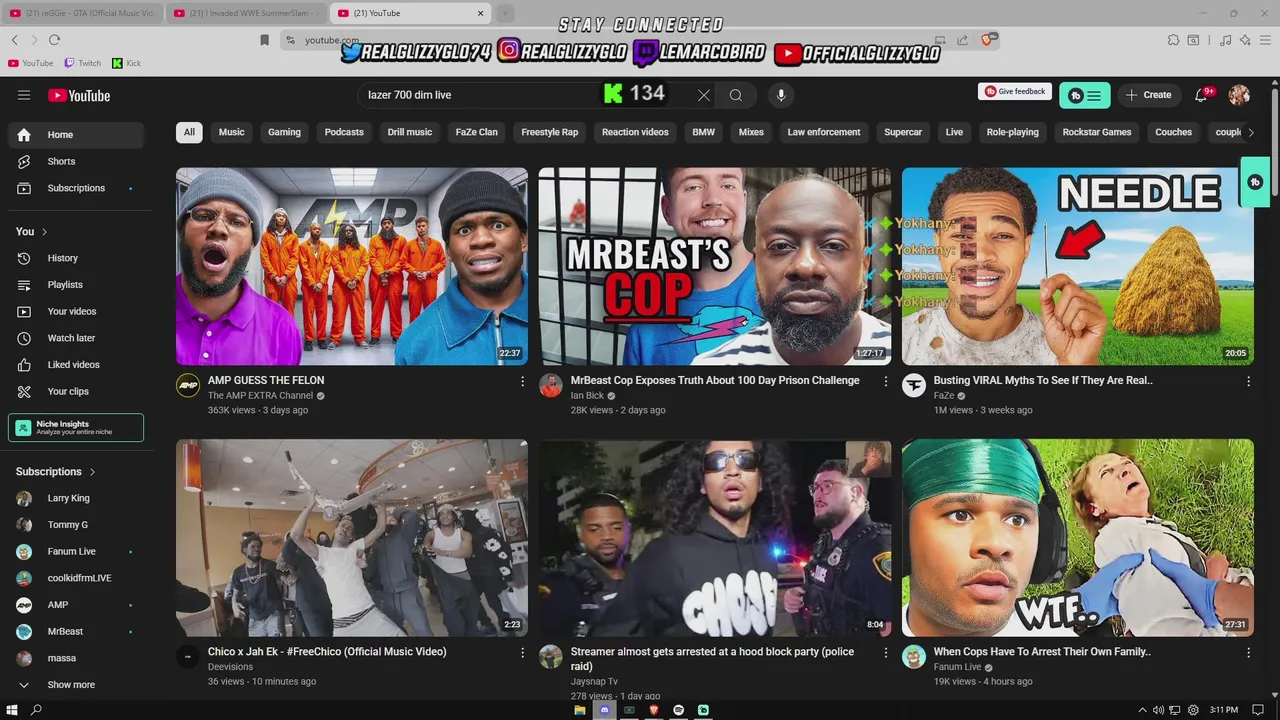Open the Twitch bookmark

(x=82, y=63)
